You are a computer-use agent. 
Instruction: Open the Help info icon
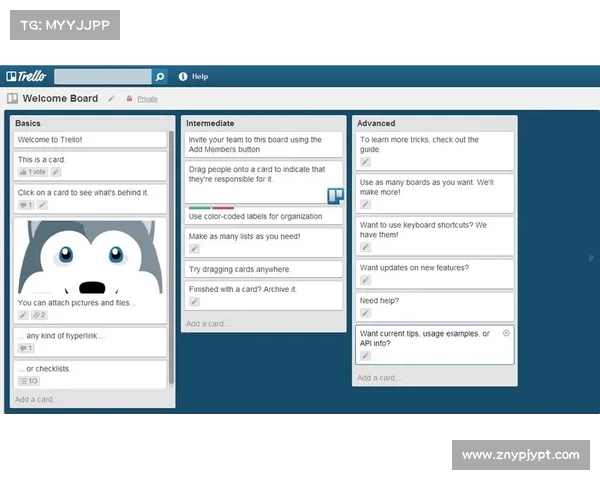coord(182,76)
